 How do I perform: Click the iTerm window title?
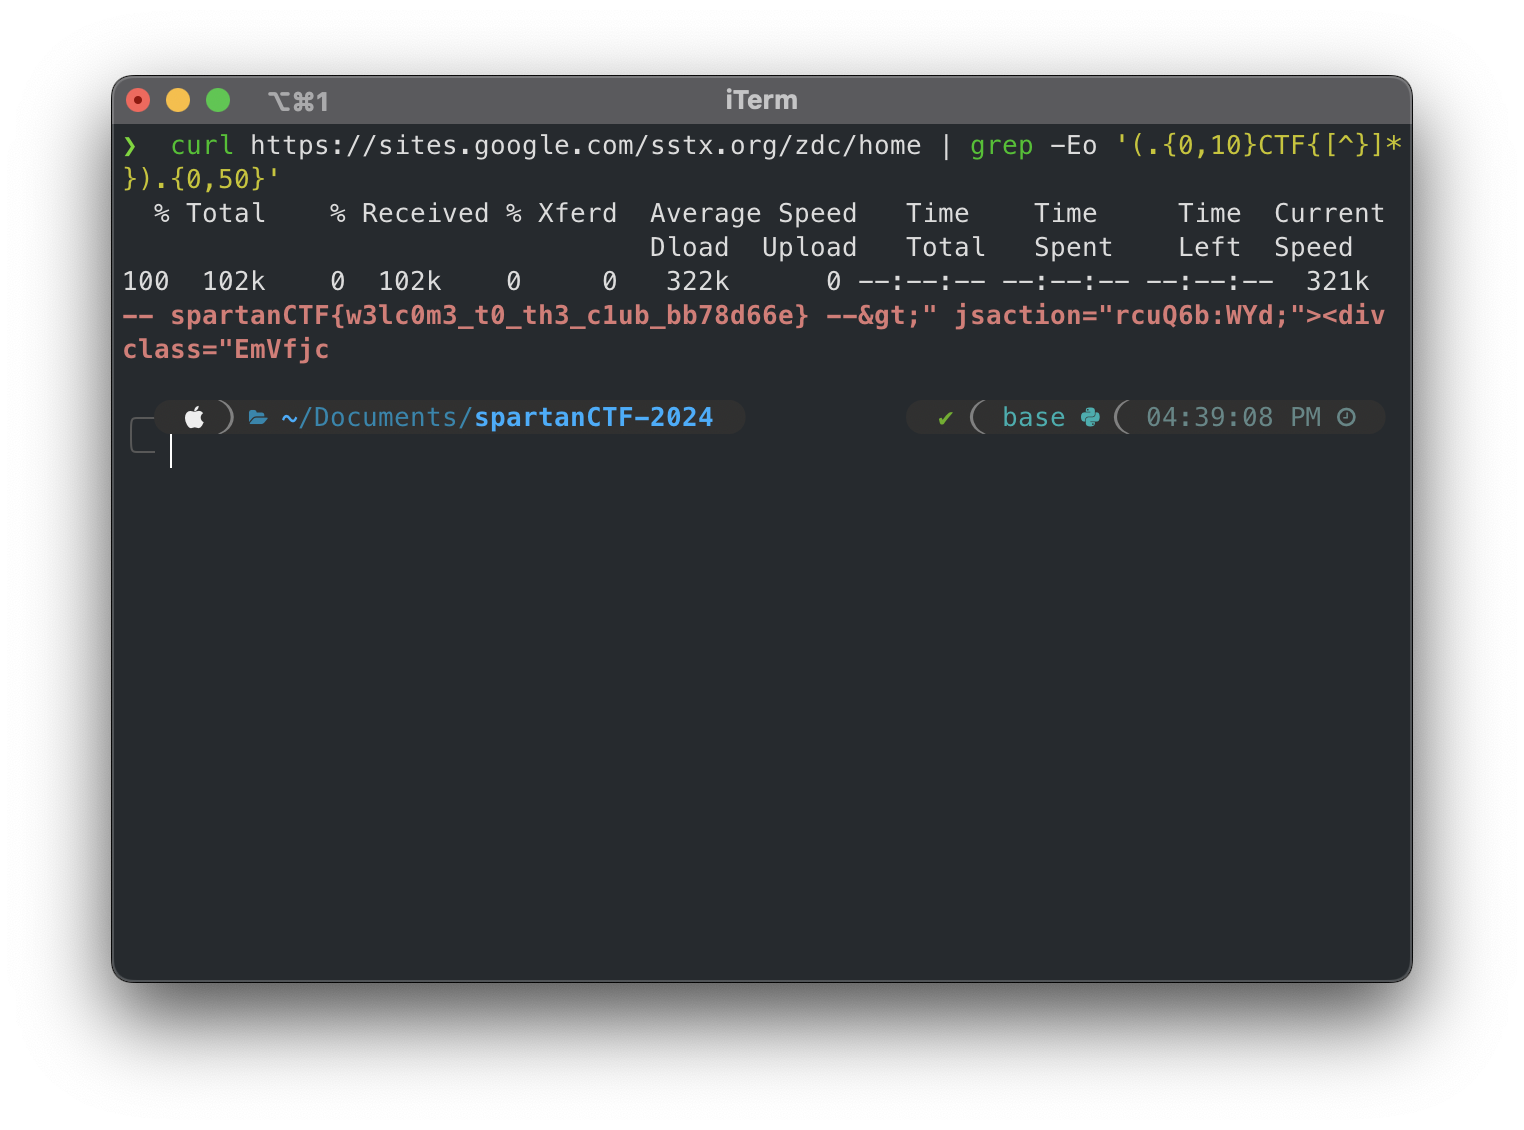(761, 100)
